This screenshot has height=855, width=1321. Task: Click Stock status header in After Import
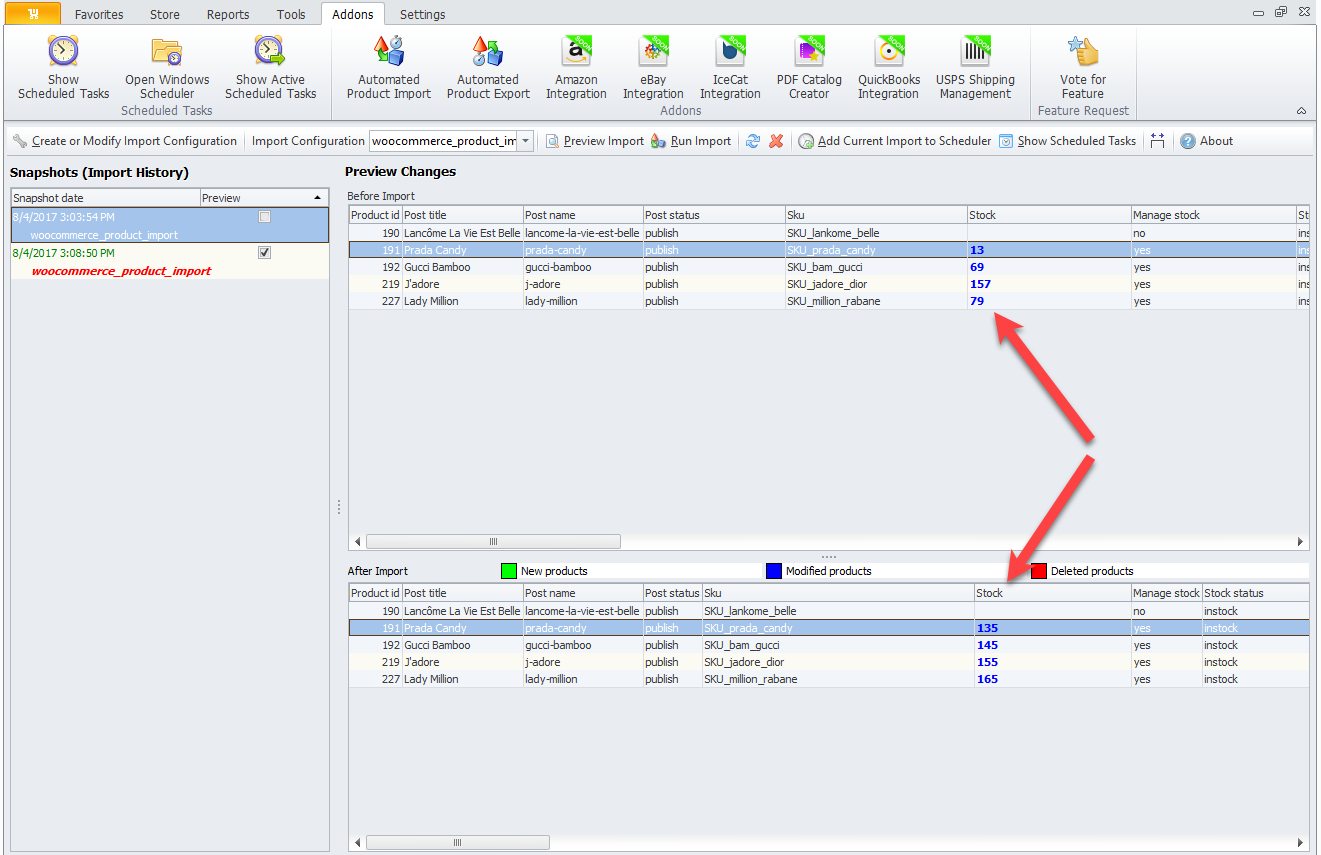(1254, 593)
